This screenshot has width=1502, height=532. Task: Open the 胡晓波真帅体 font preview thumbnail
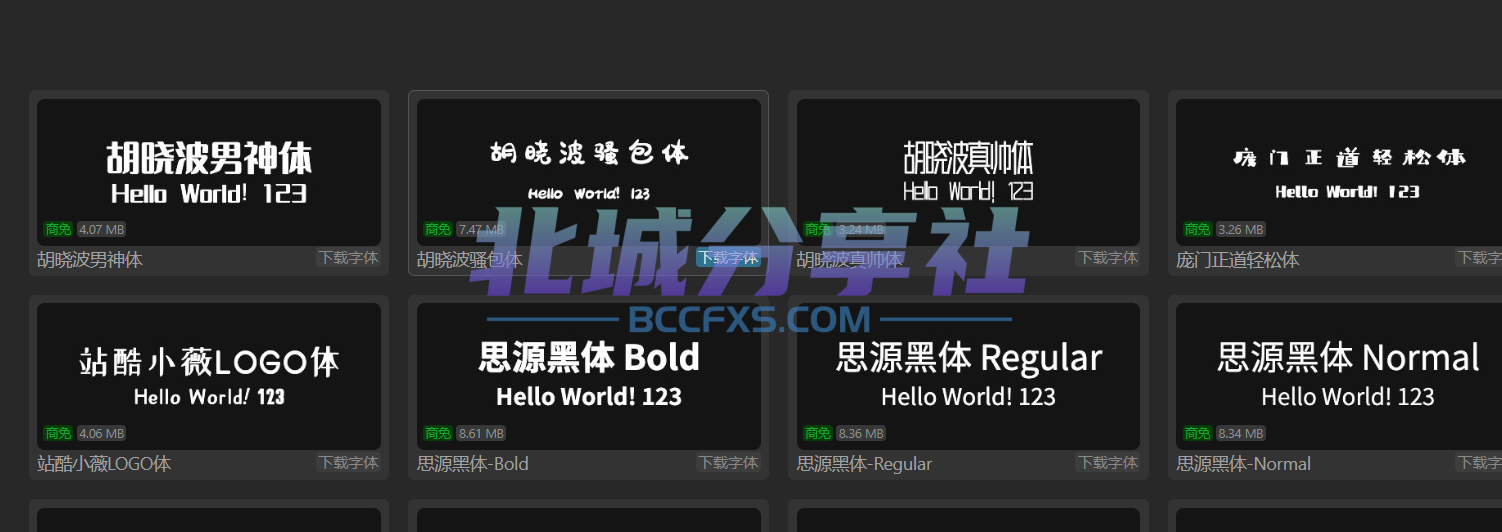click(x=968, y=172)
